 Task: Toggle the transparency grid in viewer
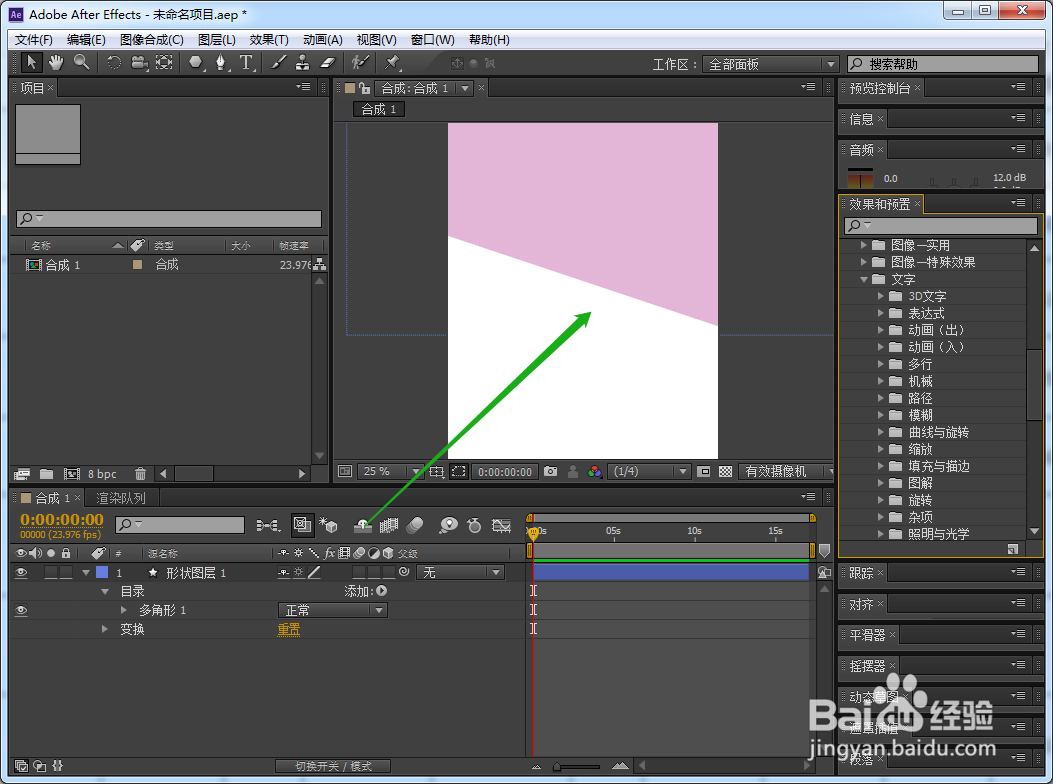pyautogui.click(x=725, y=472)
